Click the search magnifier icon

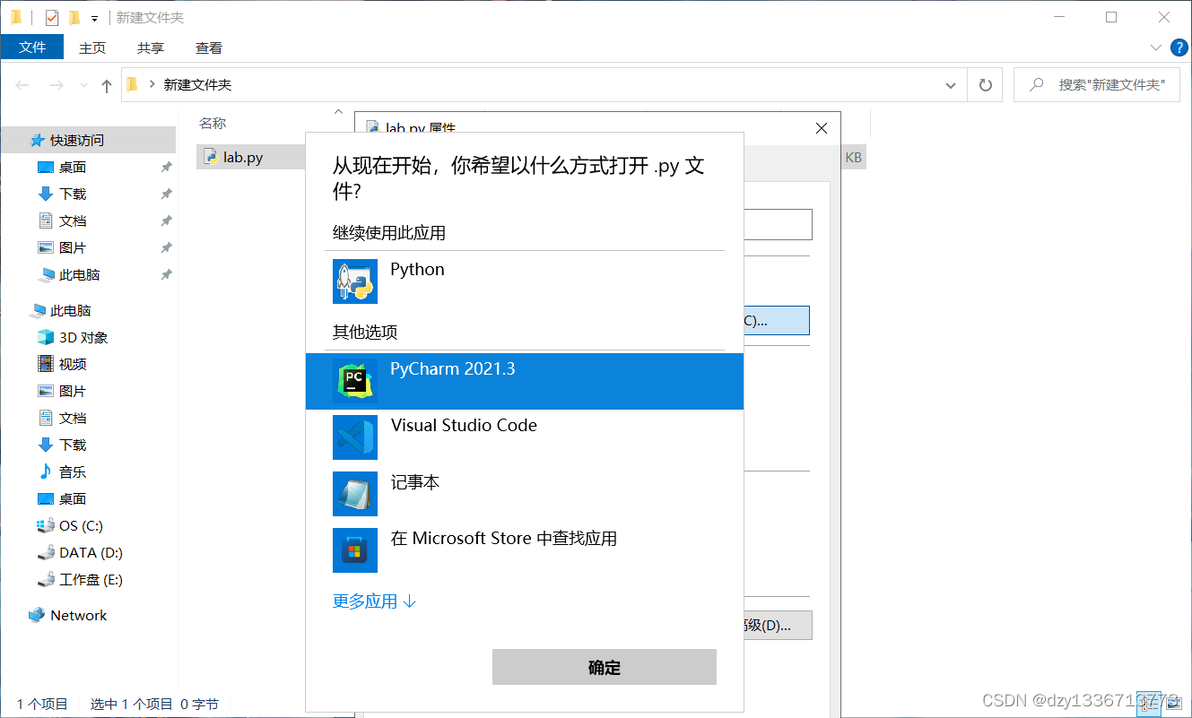tap(1036, 84)
